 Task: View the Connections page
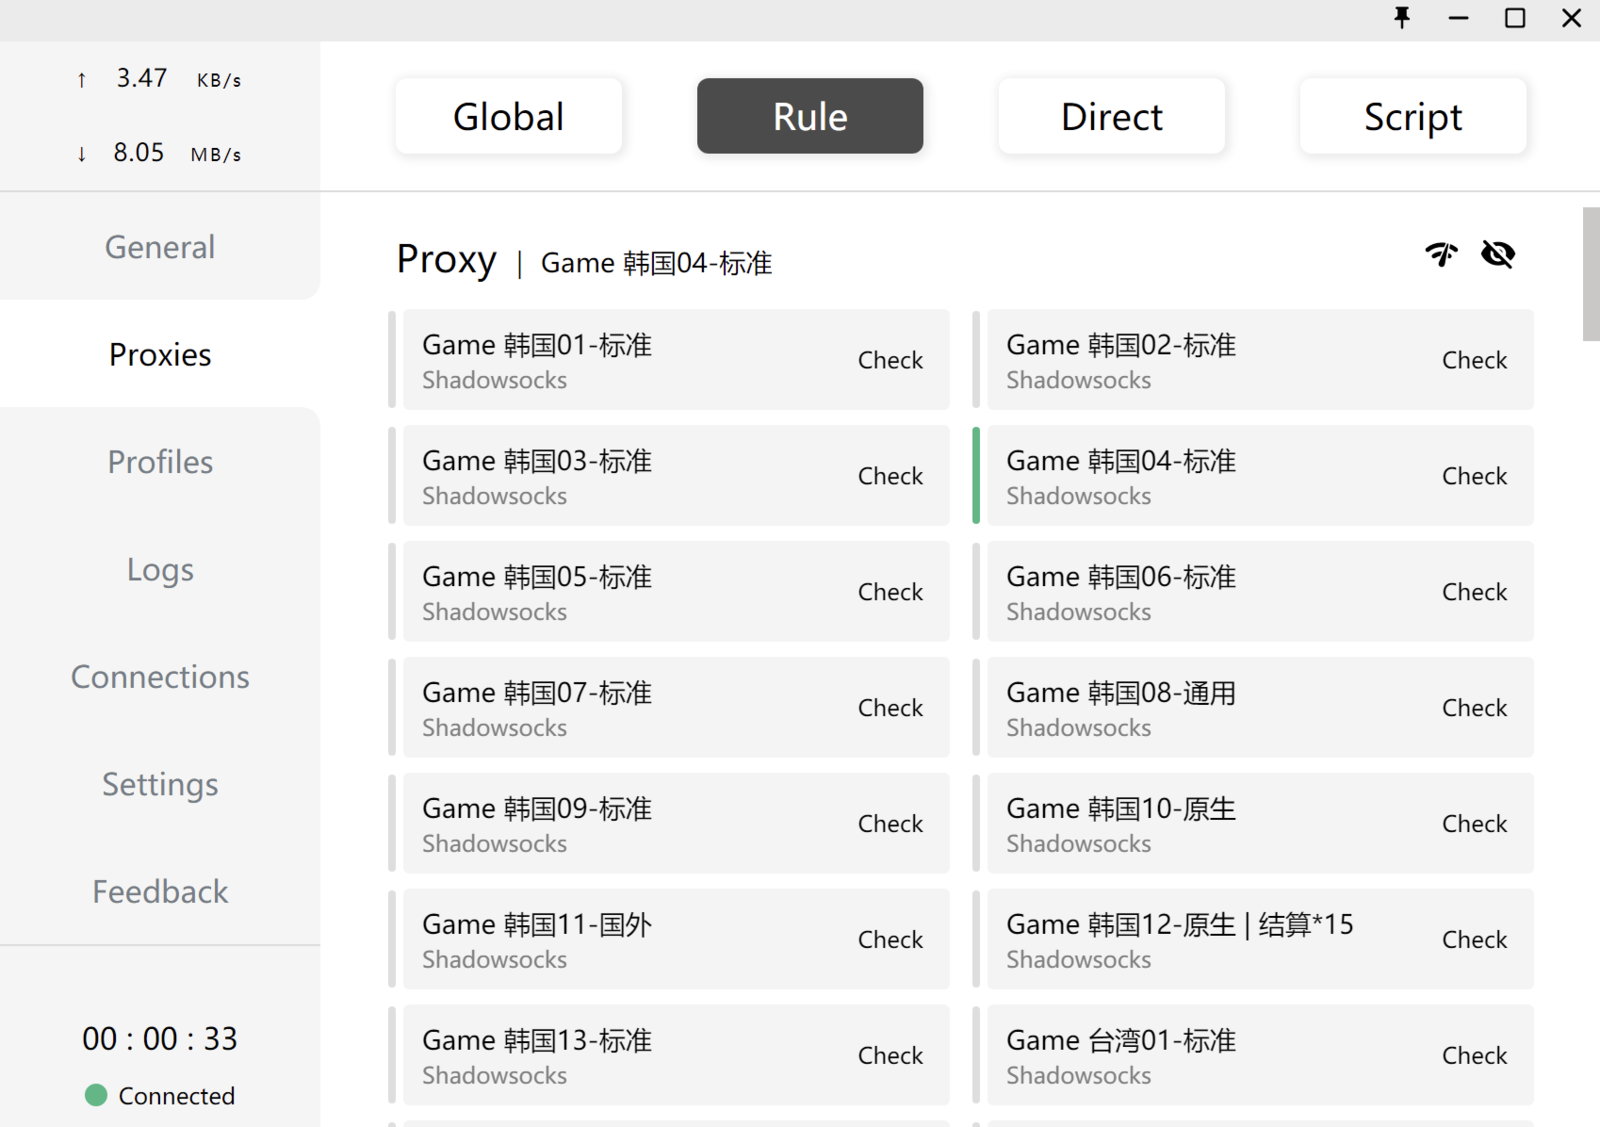point(160,677)
